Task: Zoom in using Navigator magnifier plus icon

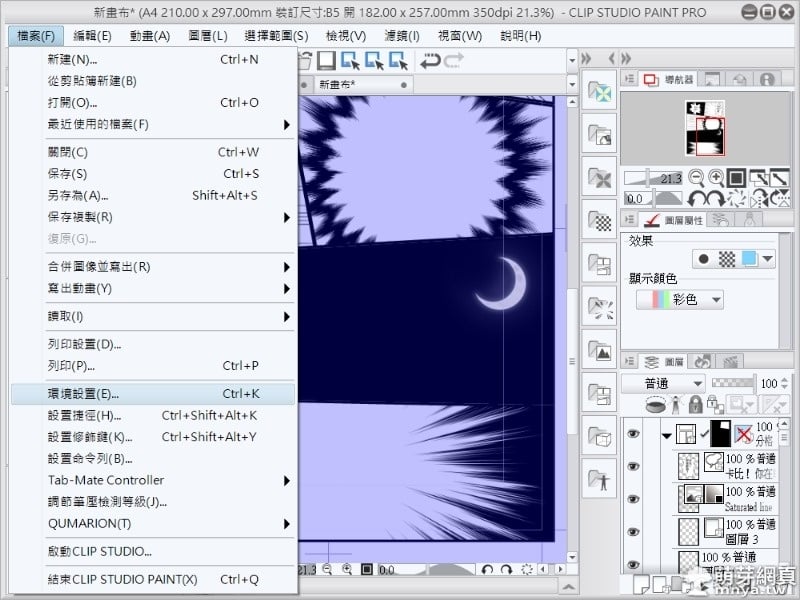Action: 716,178
